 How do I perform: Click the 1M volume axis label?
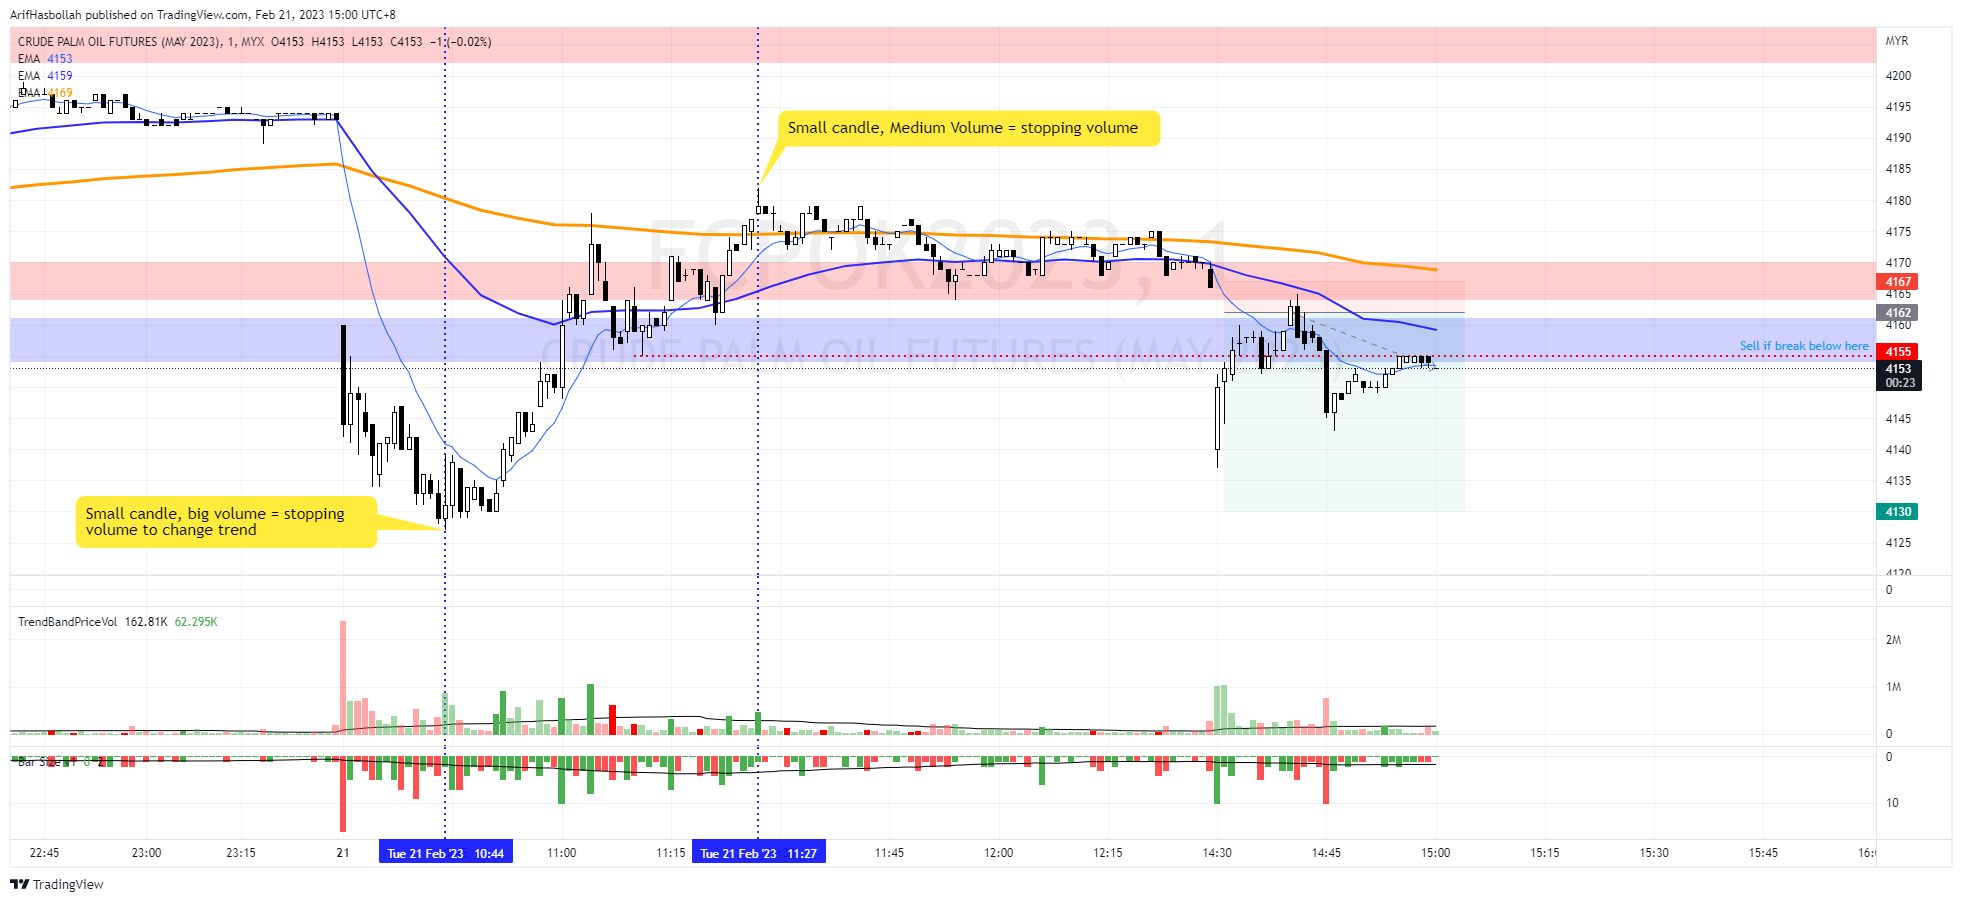(1893, 687)
